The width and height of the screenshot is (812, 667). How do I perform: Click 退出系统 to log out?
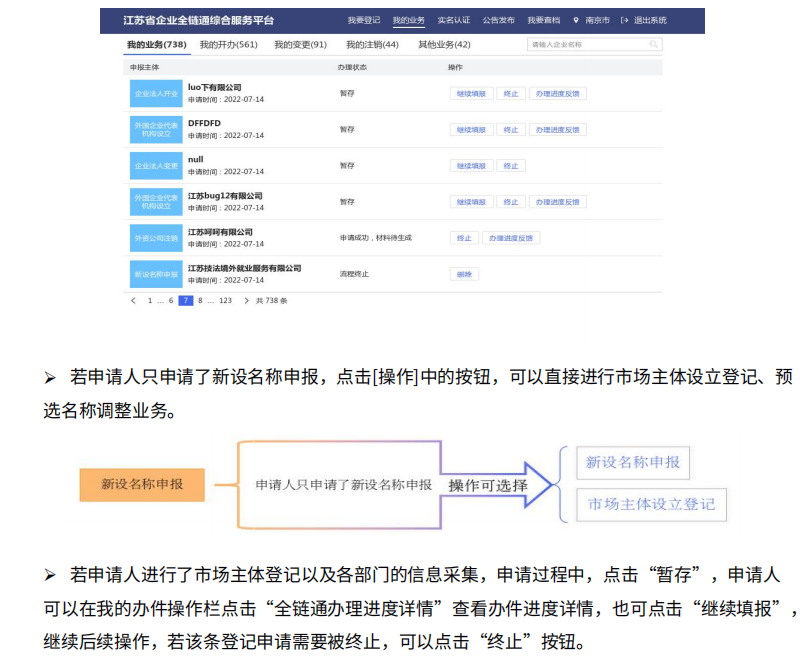(650, 20)
